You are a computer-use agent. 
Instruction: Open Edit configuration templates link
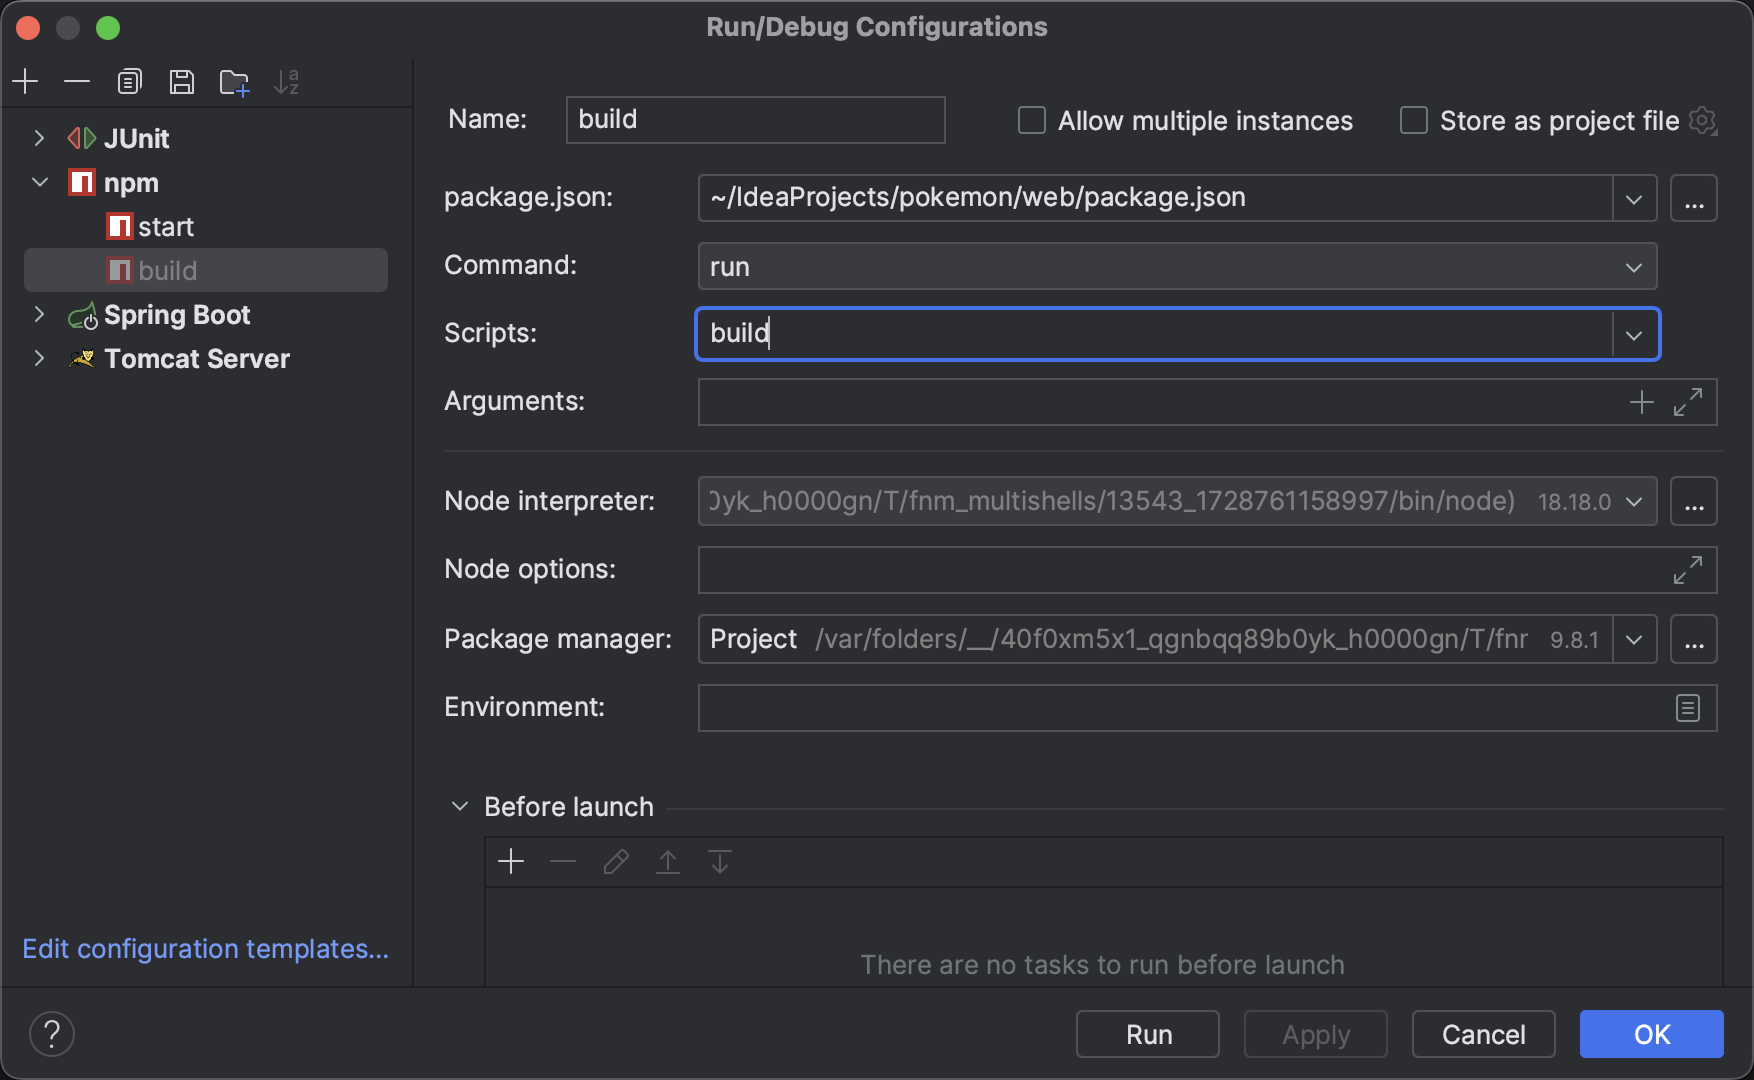[x=205, y=949]
